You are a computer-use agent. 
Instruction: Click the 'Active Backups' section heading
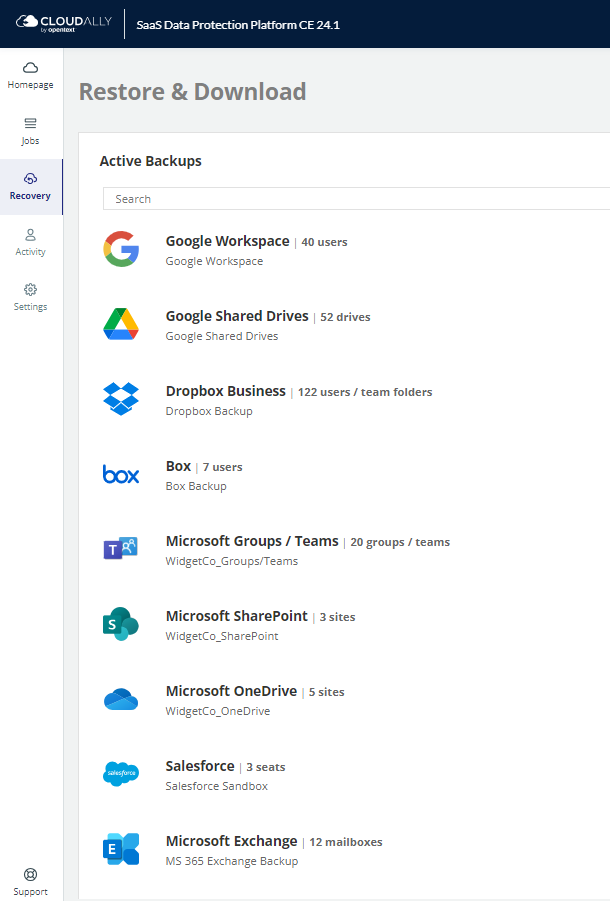click(x=150, y=161)
